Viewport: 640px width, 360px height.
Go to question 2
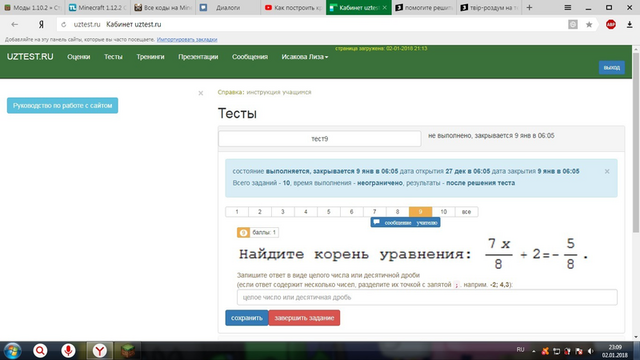(x=260, y=212)
